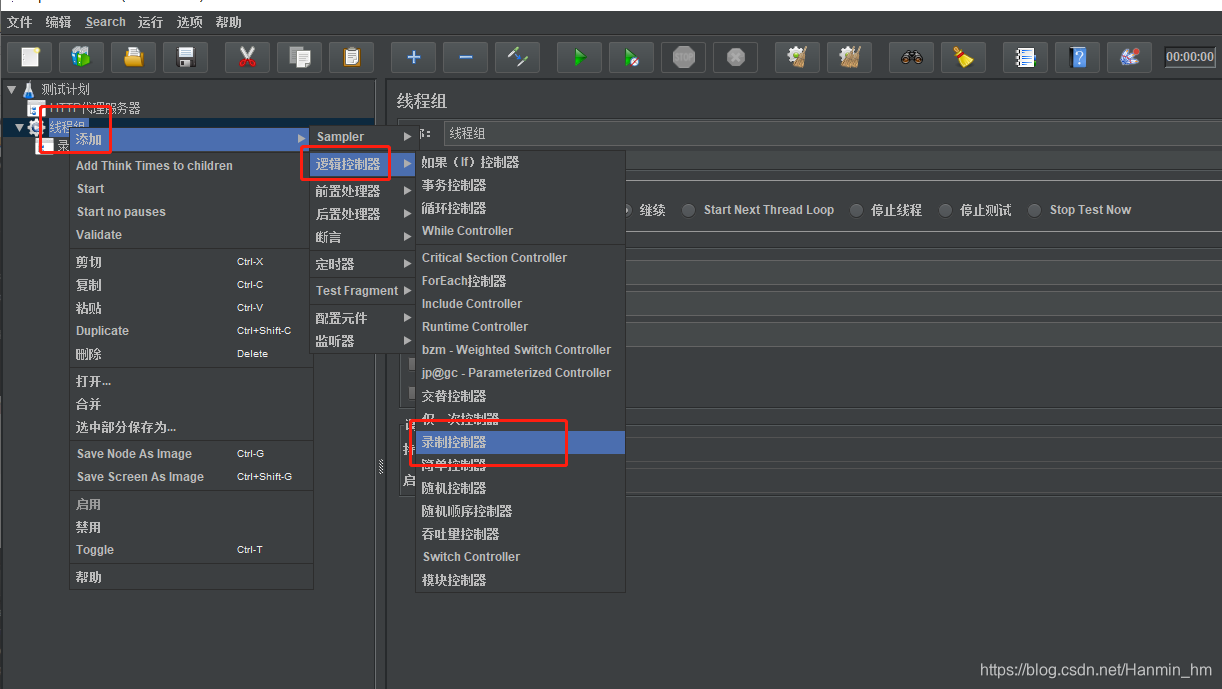This screenshot has width=1222, height=689.
Task: Open the Edit (编辑) menu
Action: (58, 22)
